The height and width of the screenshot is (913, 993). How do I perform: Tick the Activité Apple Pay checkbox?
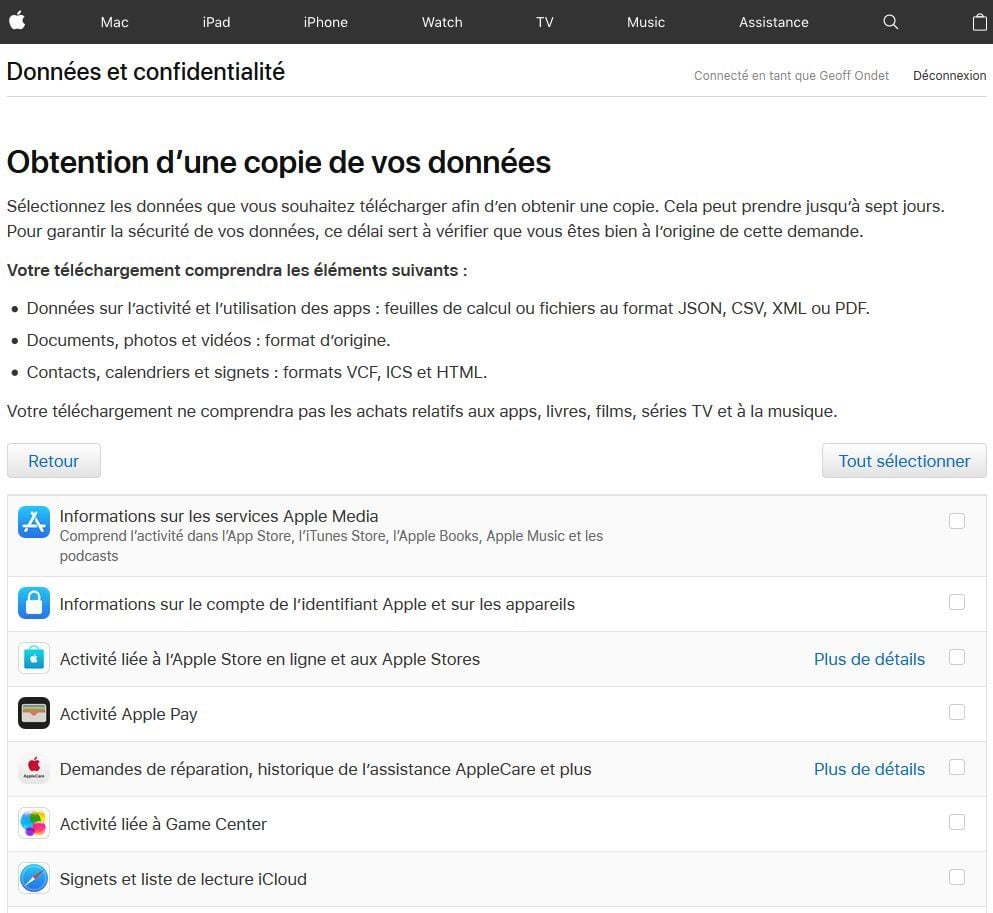coord(957,712)
